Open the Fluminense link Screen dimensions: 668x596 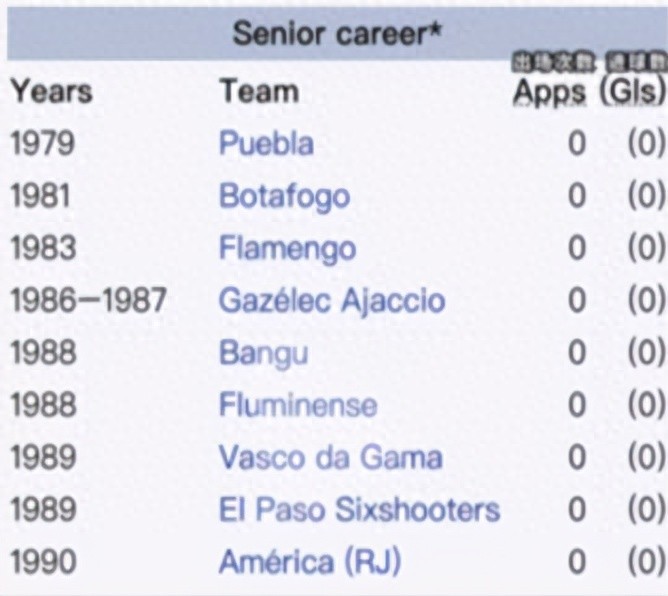pyautogui.click(x=298, y=405)
